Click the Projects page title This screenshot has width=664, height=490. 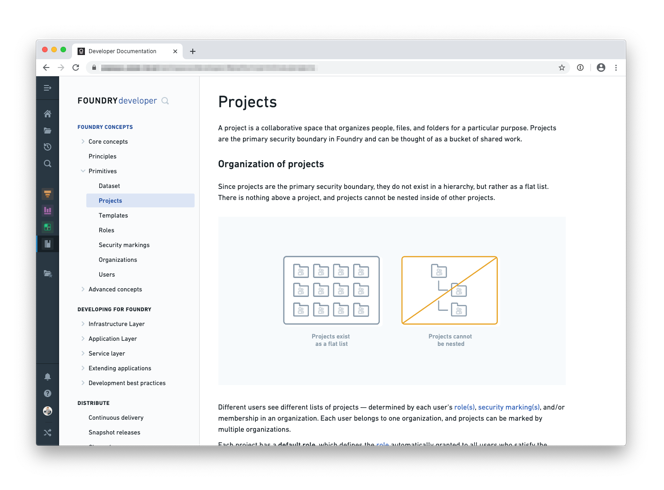tap(247, 102)
